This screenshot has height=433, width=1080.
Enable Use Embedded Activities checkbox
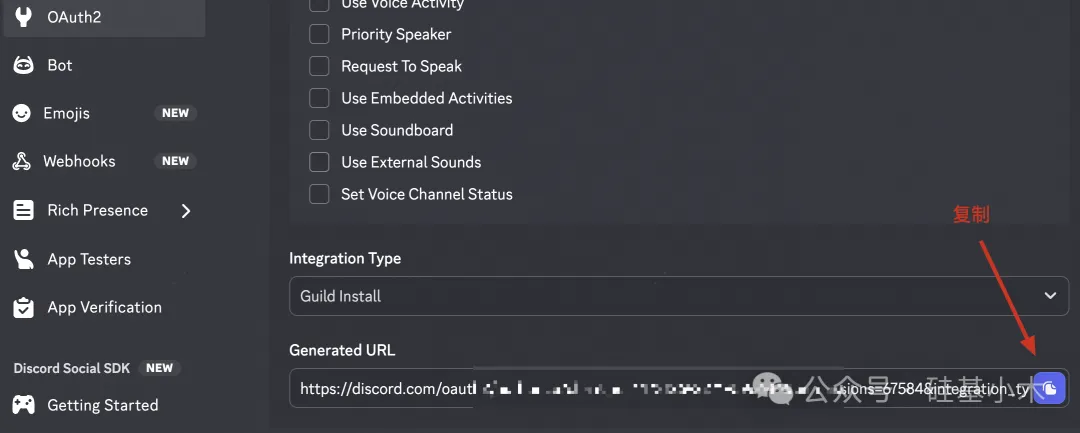(319, 98)
